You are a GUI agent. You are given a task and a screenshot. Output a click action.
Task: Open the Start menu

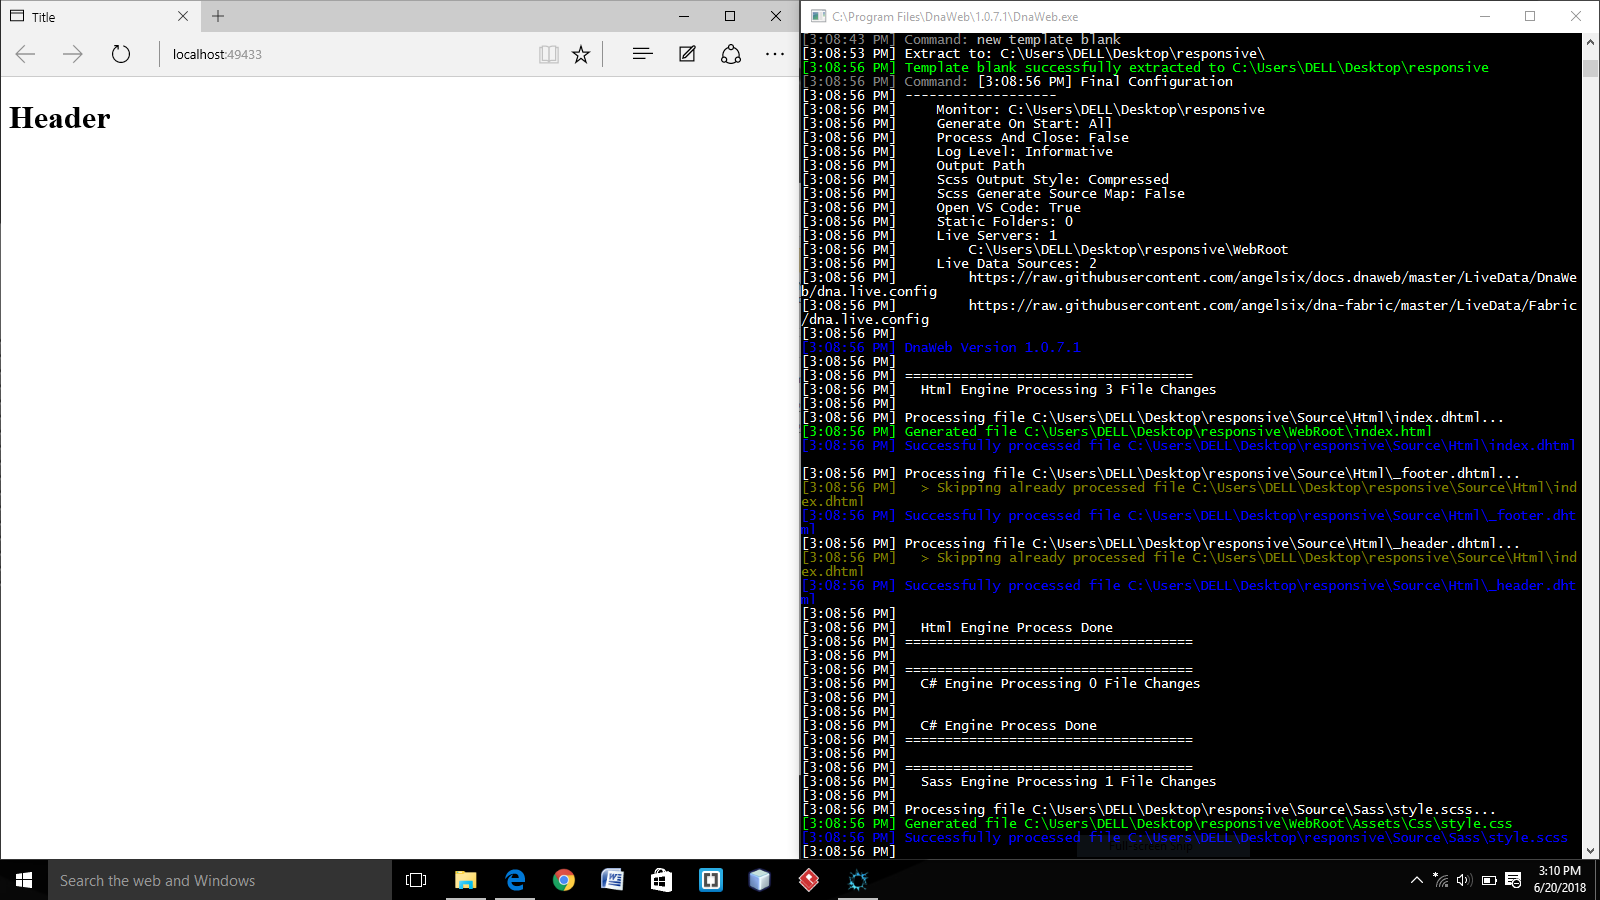(22, 880)
